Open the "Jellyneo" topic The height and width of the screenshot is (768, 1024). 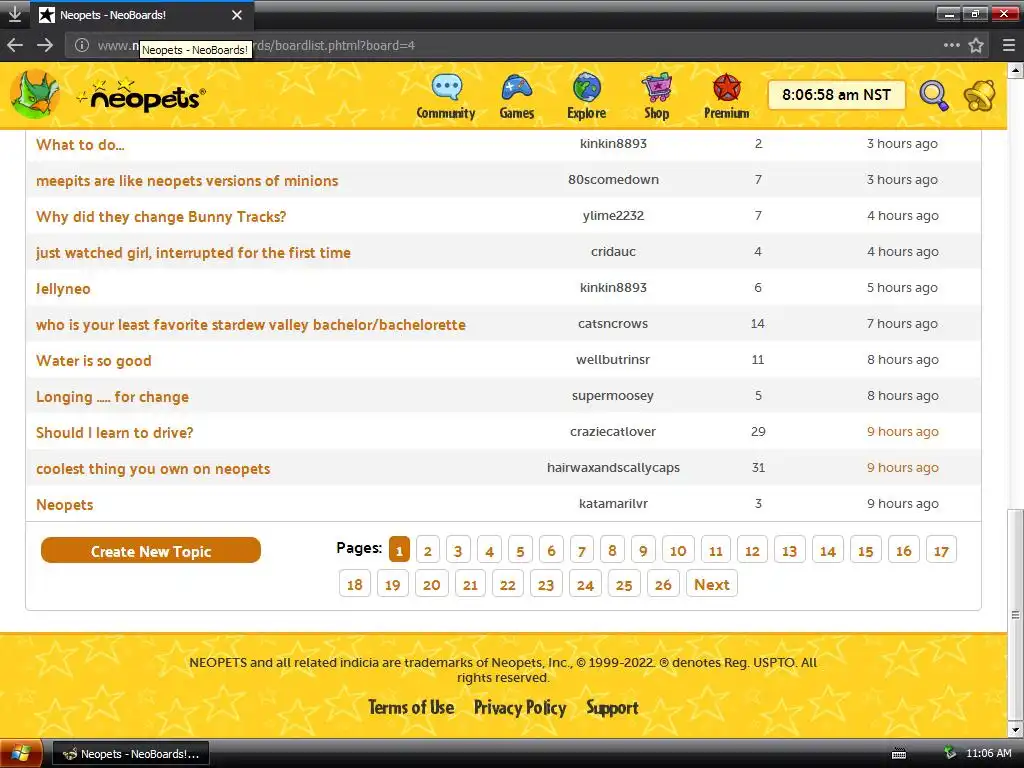tap(63, 289)
